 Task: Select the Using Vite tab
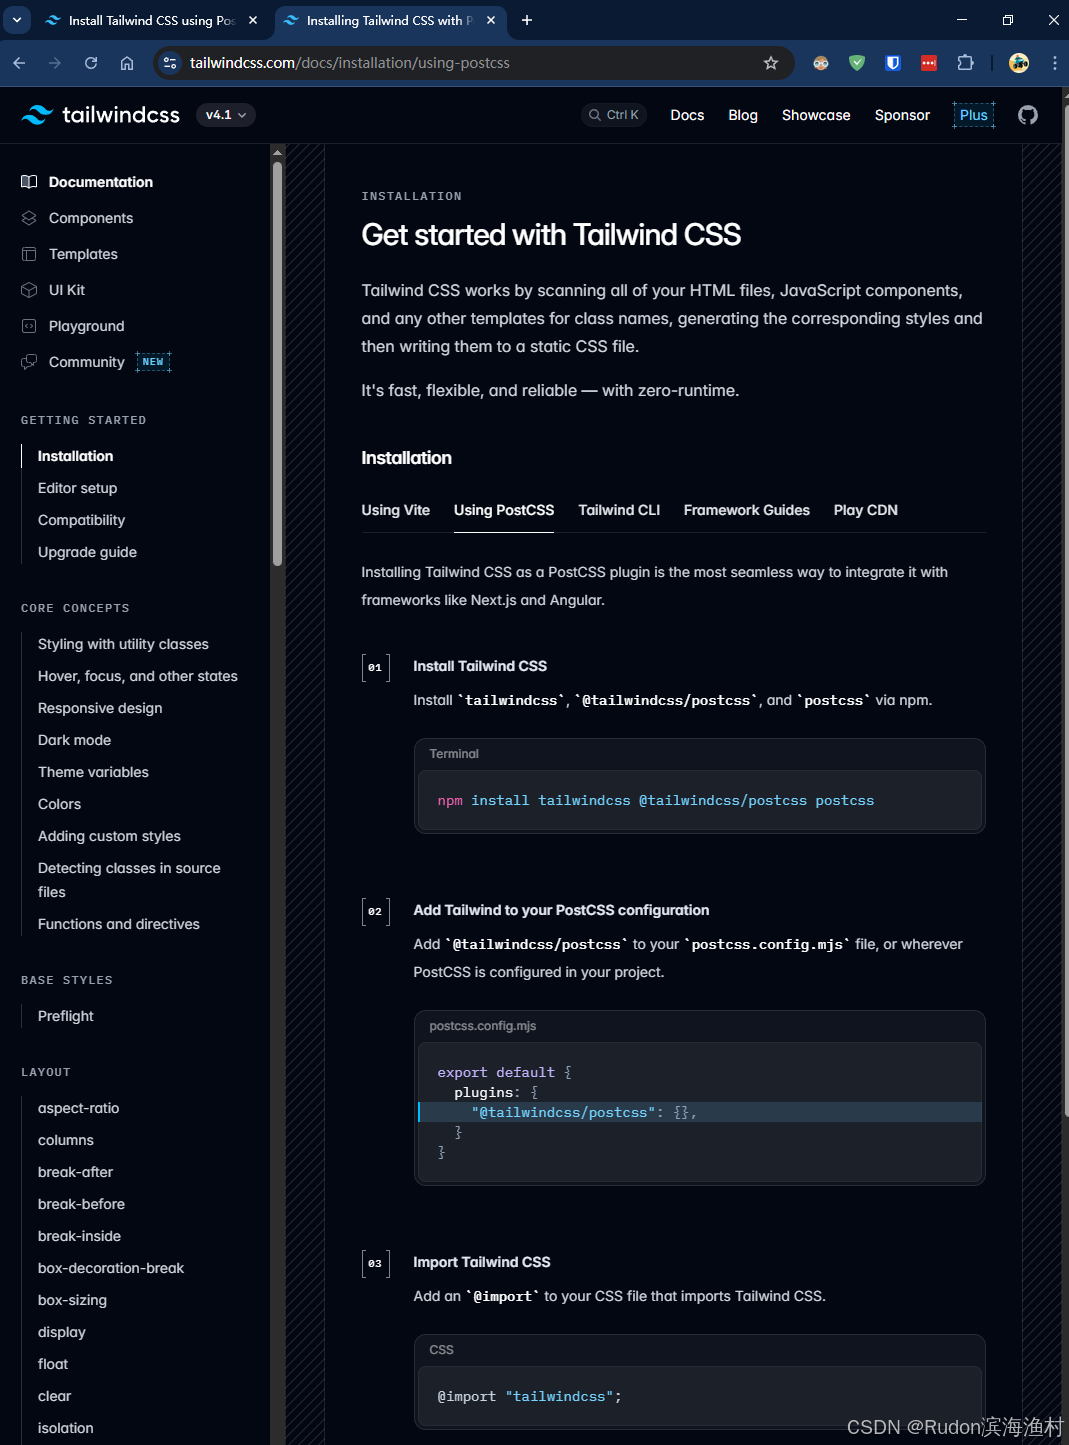396,510
